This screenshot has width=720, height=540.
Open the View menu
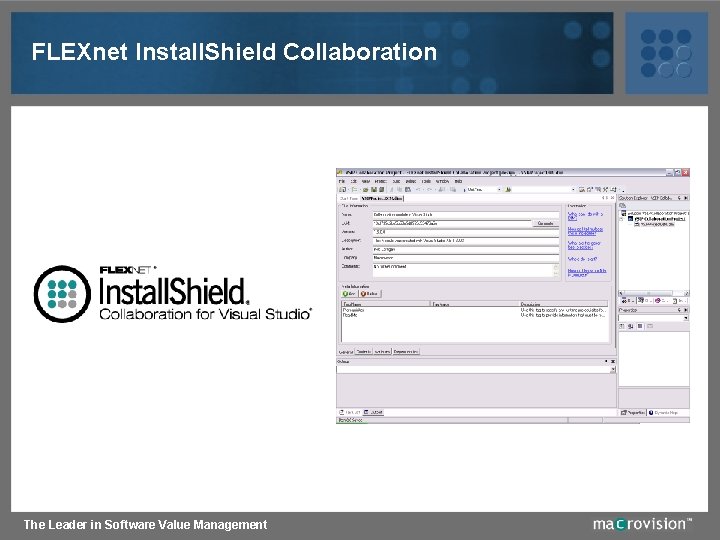(x=366, y=181)
